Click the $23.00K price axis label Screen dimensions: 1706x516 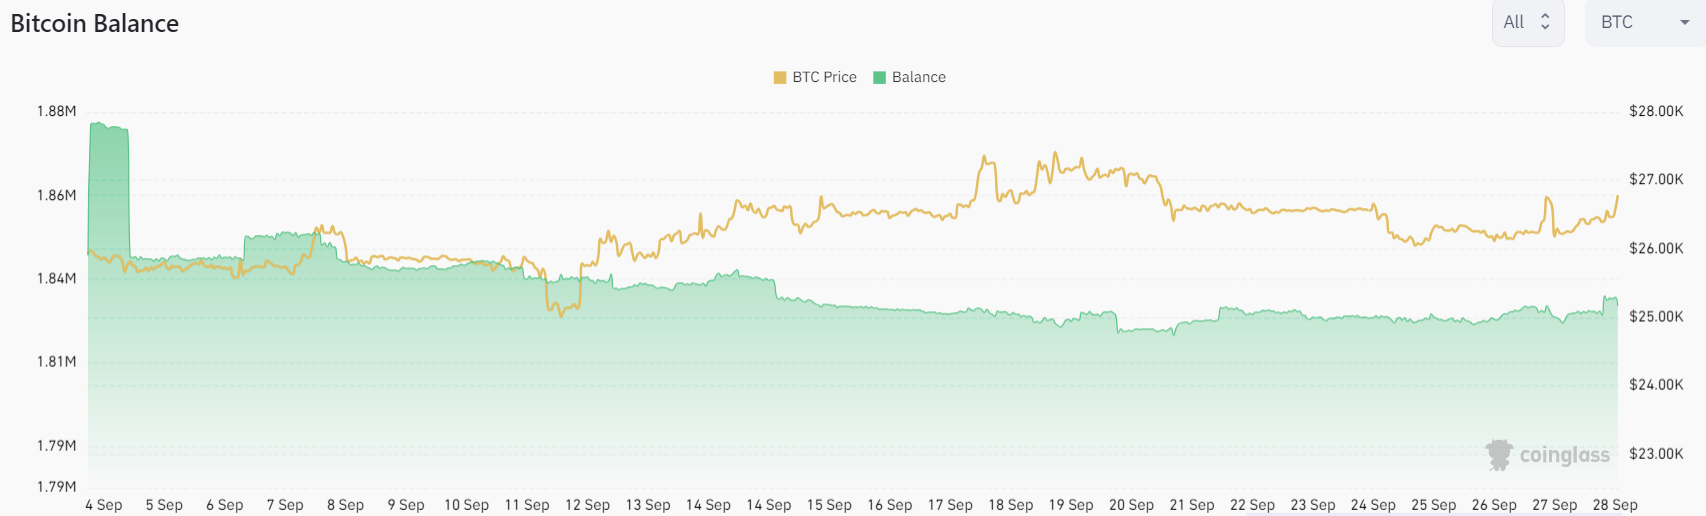point(1656,453)
